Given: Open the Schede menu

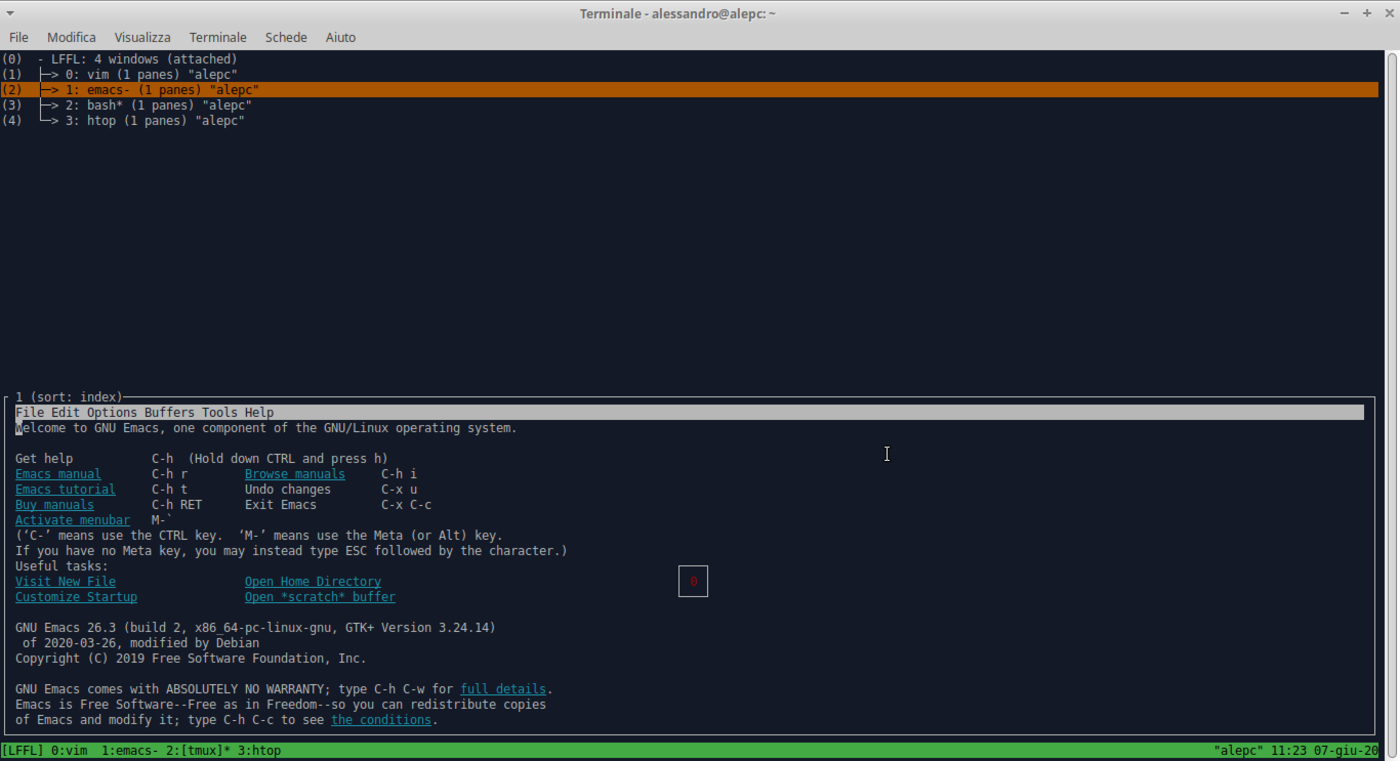Looking at the screenshot, I should (x=286, y=37).
